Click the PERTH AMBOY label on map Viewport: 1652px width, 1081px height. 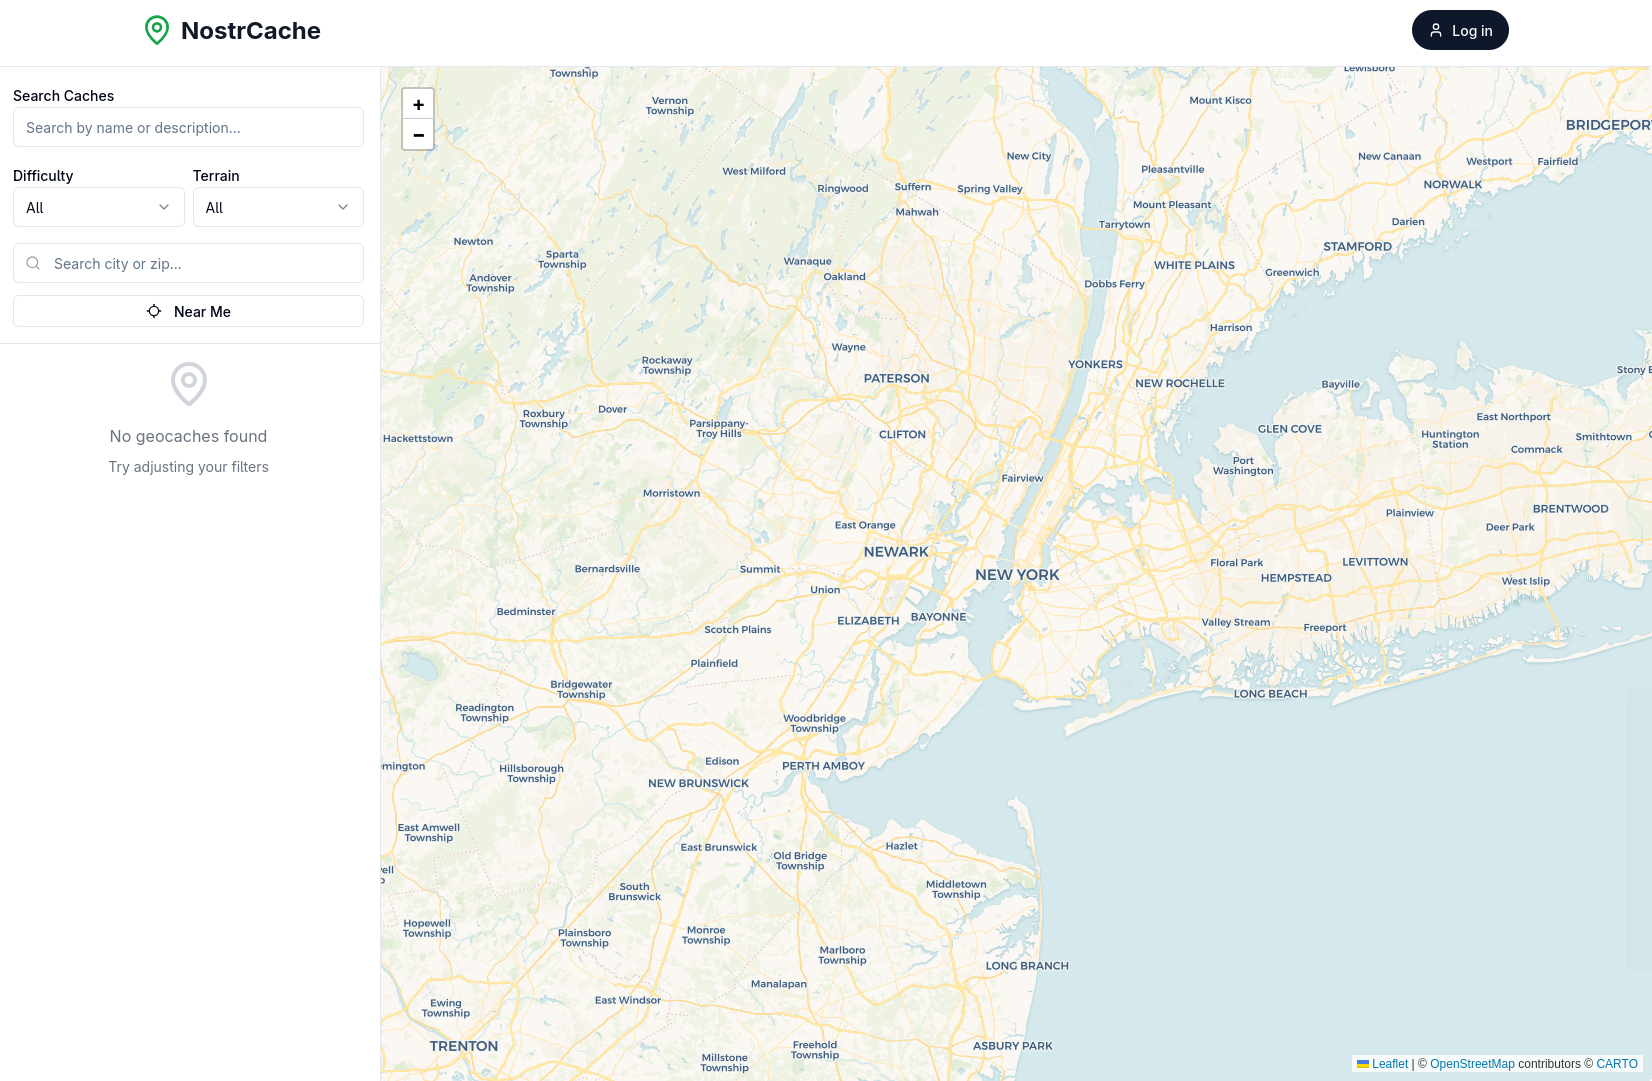coord(823,766)
